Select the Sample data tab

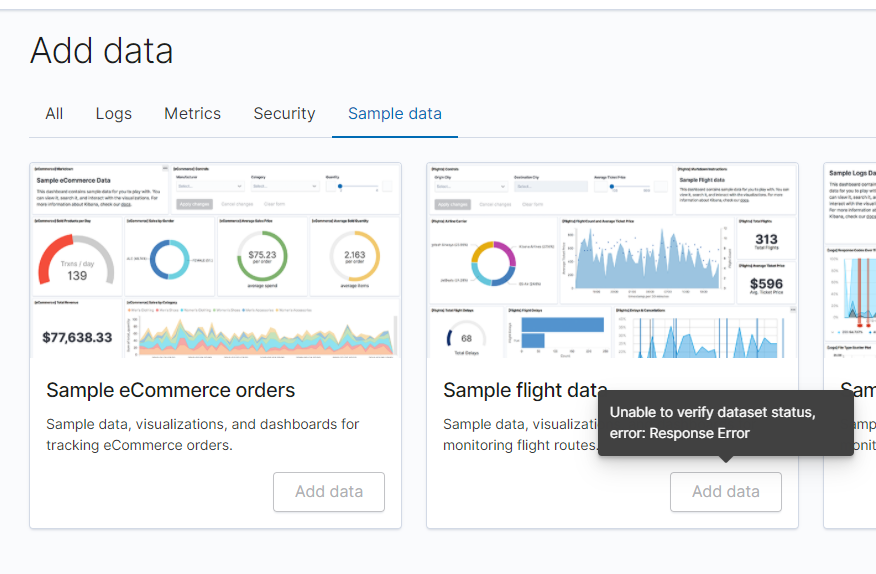(394, 114)
